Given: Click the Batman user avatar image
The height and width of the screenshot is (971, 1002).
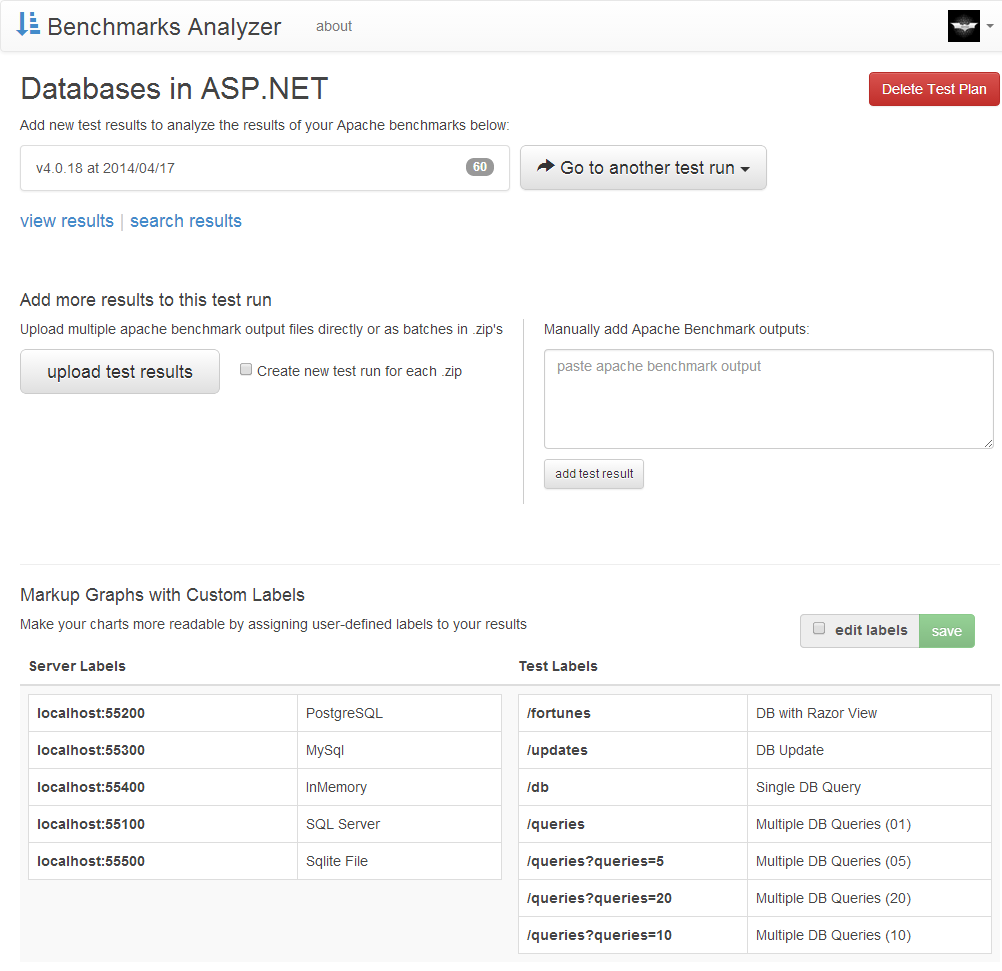Looking at the screenshot, I should pos(963,25).
